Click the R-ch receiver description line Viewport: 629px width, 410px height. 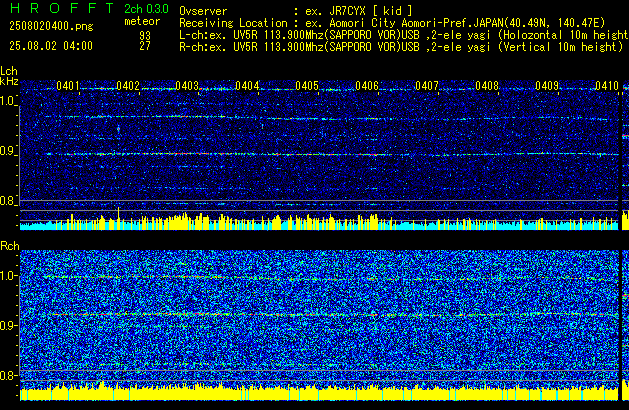(x=401, y=47)
